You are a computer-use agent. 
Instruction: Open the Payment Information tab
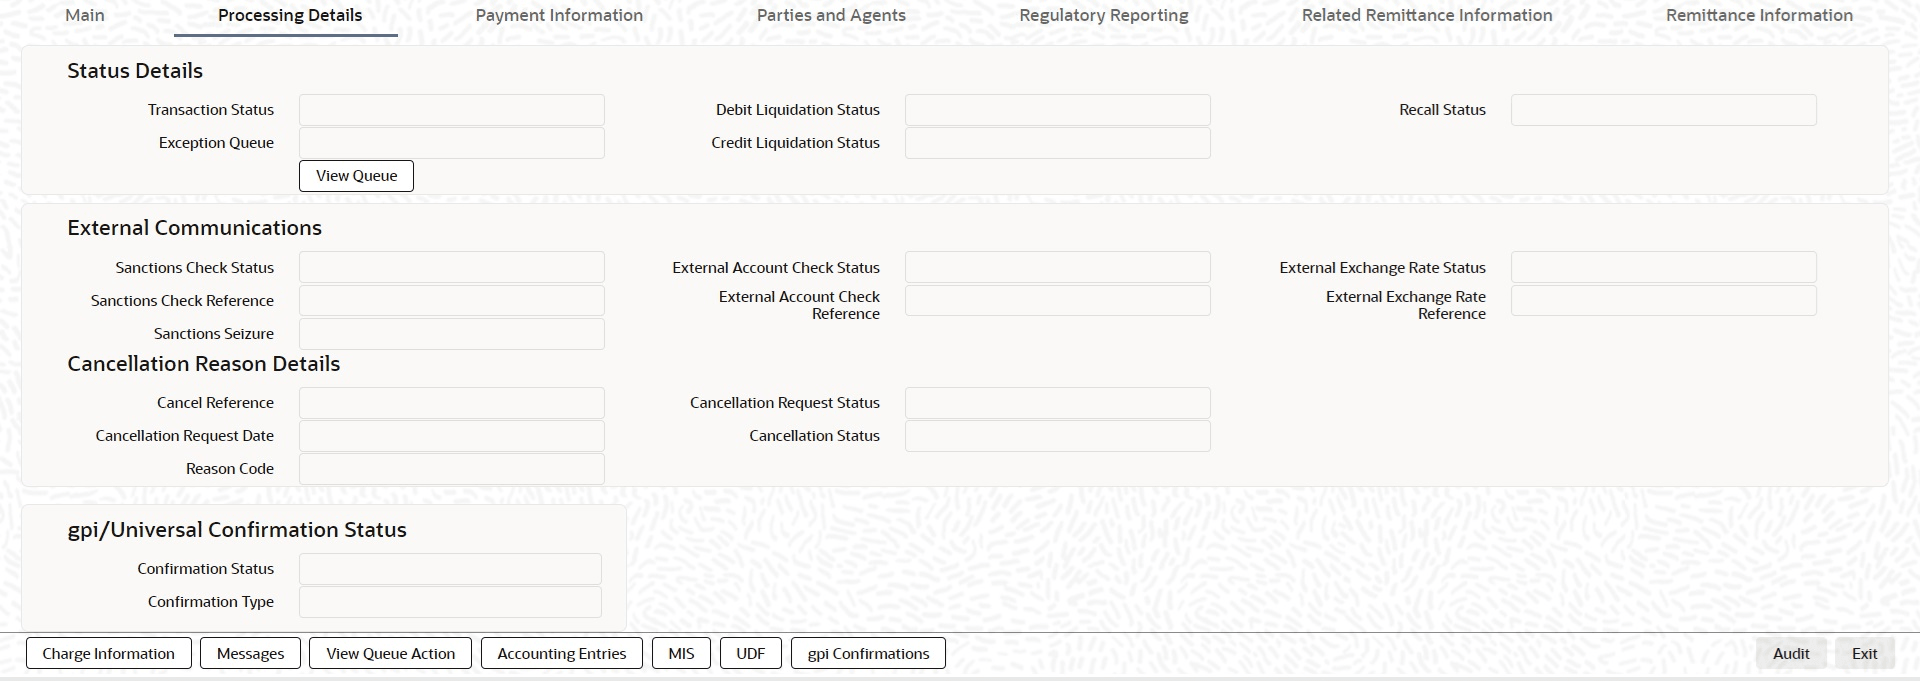tap(559, 15)
